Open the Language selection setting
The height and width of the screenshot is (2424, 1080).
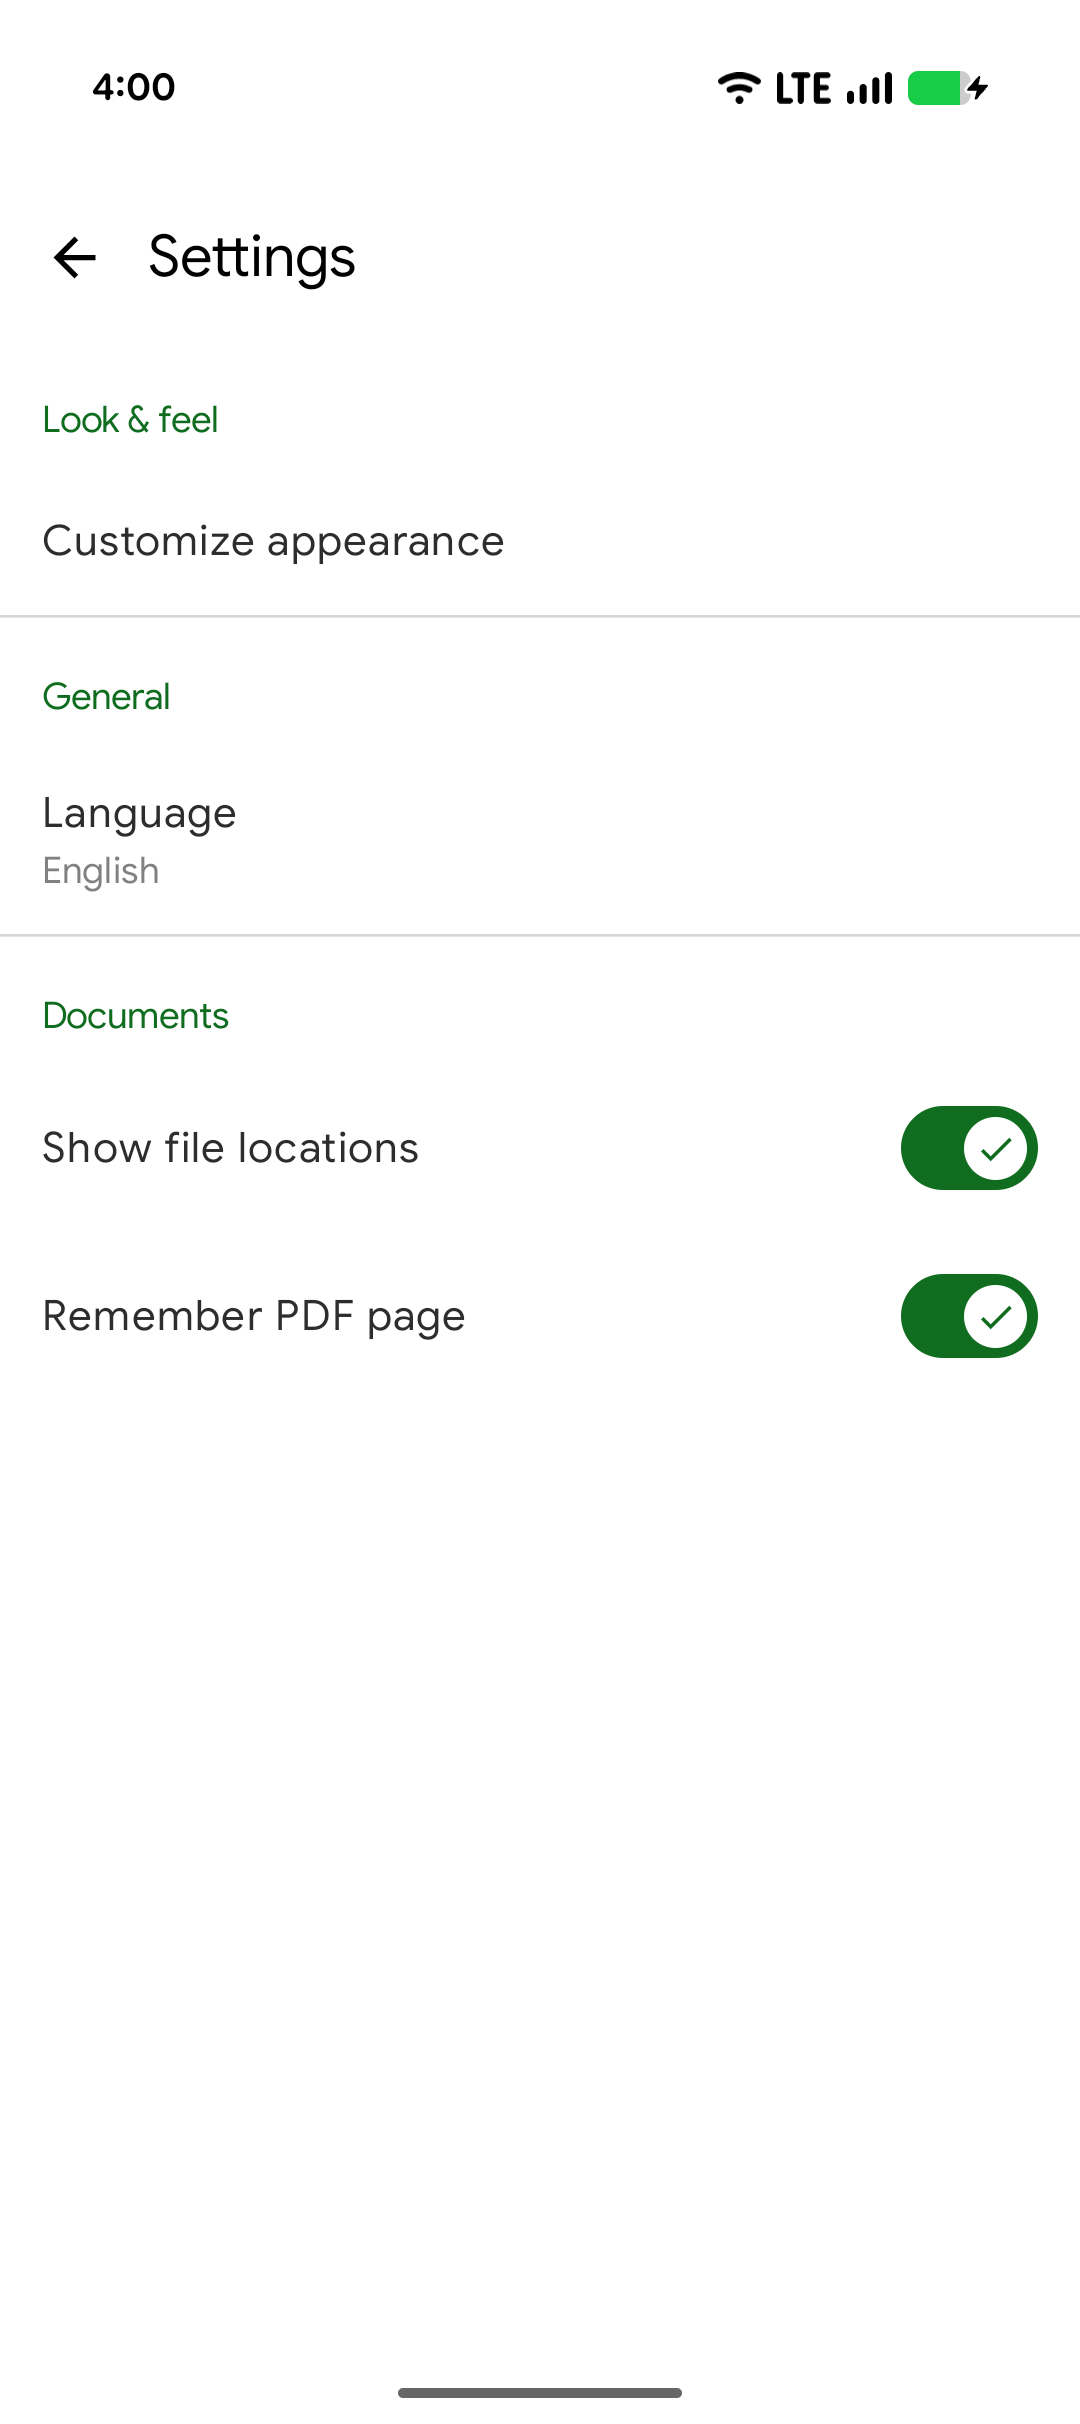click(540, 840)
